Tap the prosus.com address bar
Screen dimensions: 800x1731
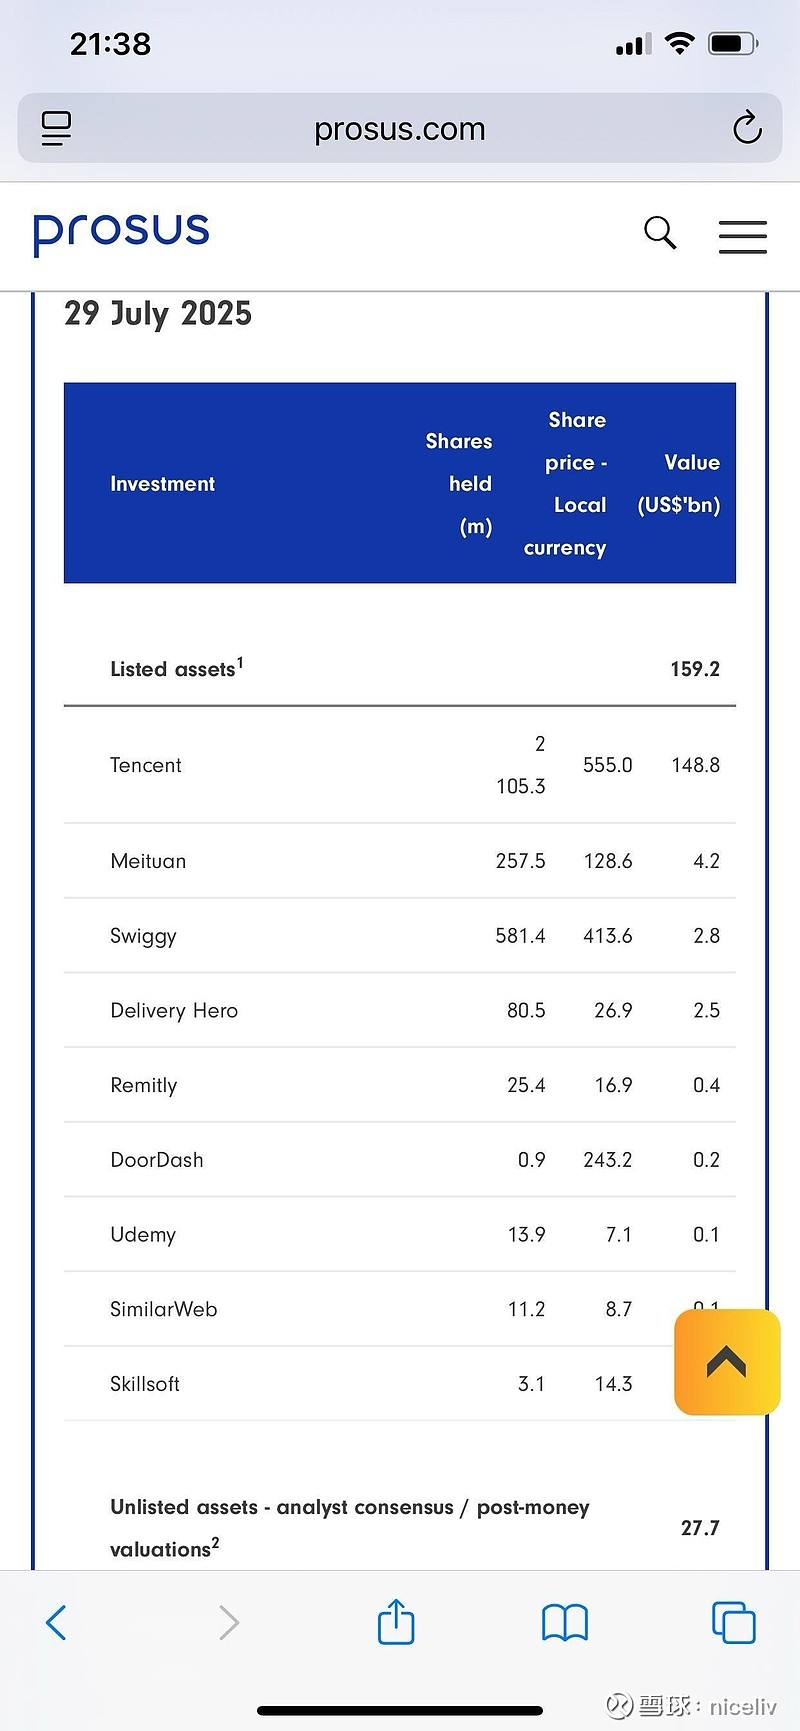399,128
